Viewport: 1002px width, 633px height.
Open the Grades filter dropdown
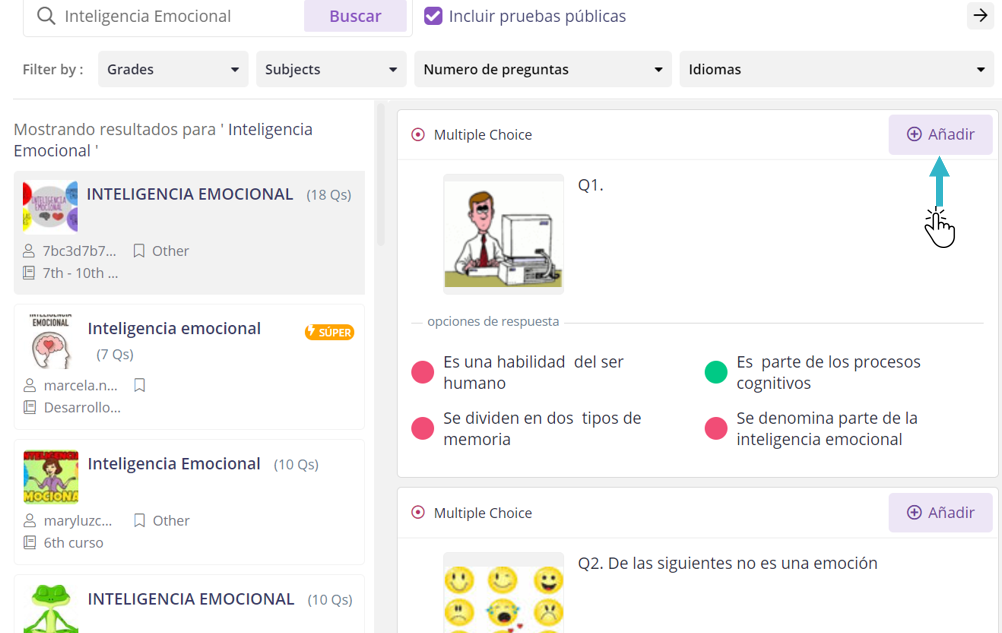pos(172,70)
